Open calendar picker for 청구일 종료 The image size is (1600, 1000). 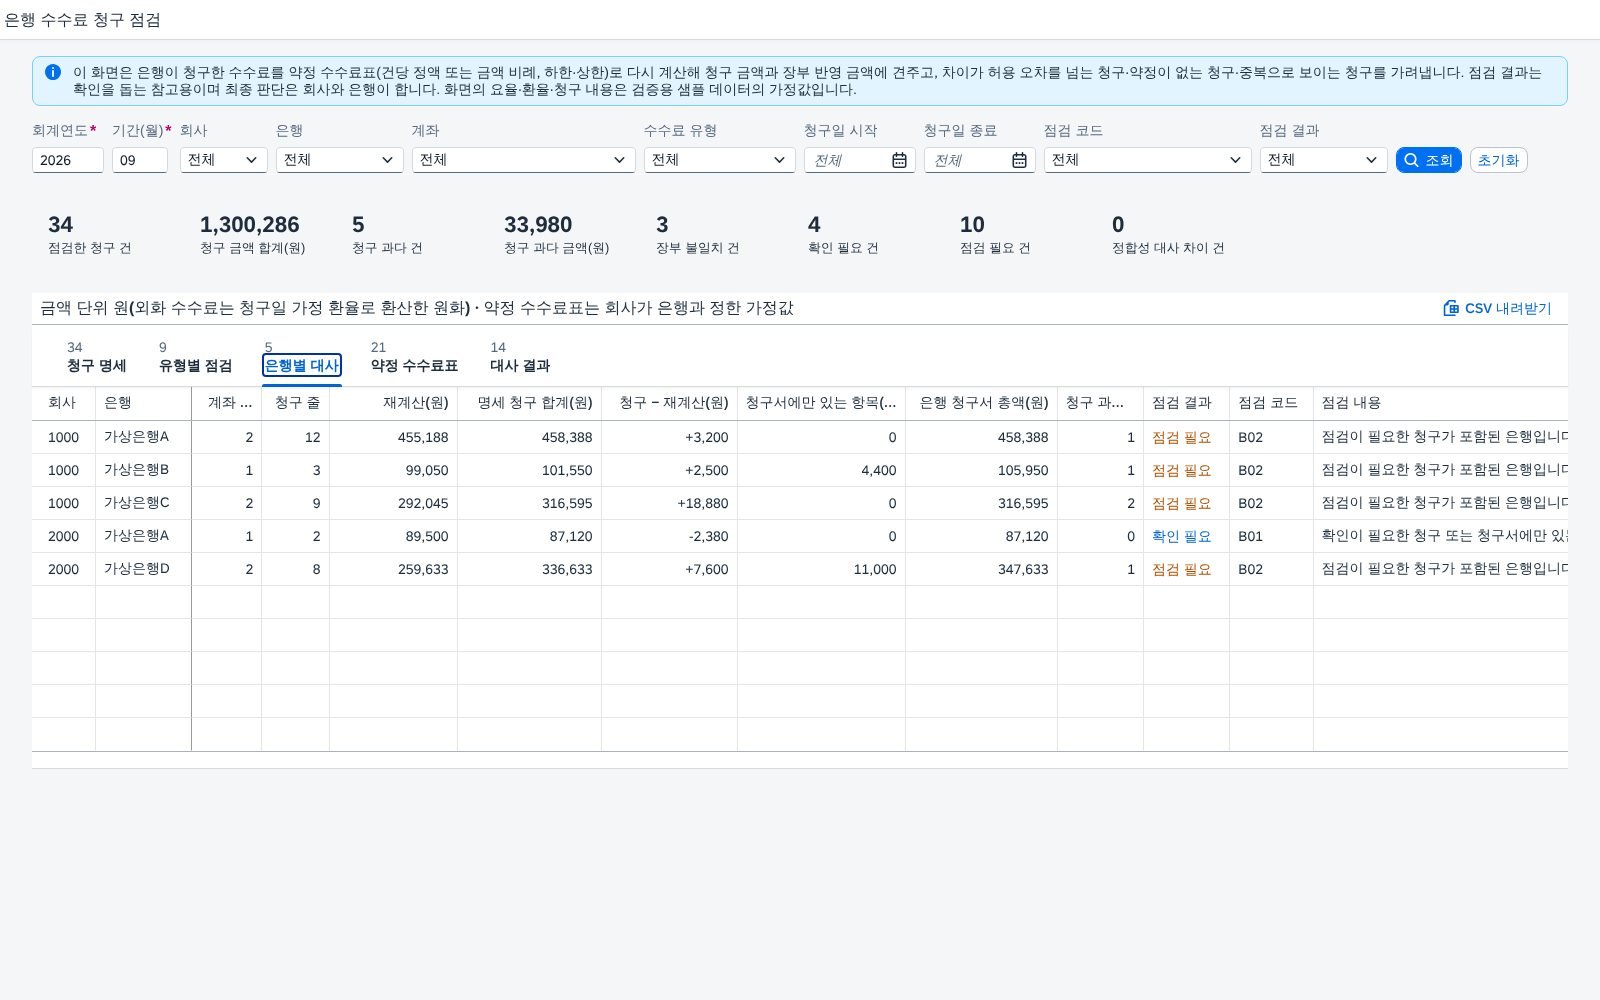(x=1019, y=160)
